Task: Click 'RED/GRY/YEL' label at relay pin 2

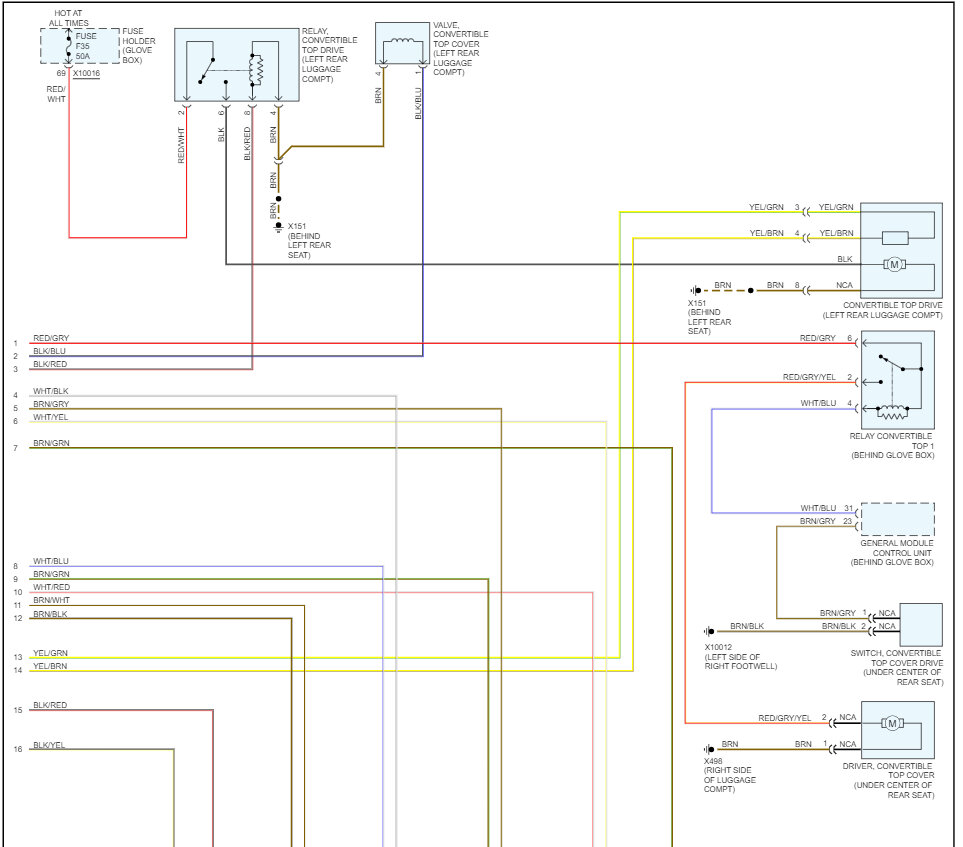Action: coord(809,377)
